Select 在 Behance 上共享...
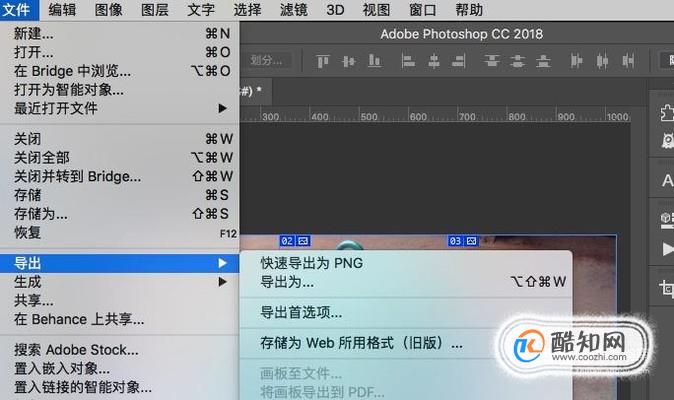The image size is (674, 400). (x=119, y=319)
